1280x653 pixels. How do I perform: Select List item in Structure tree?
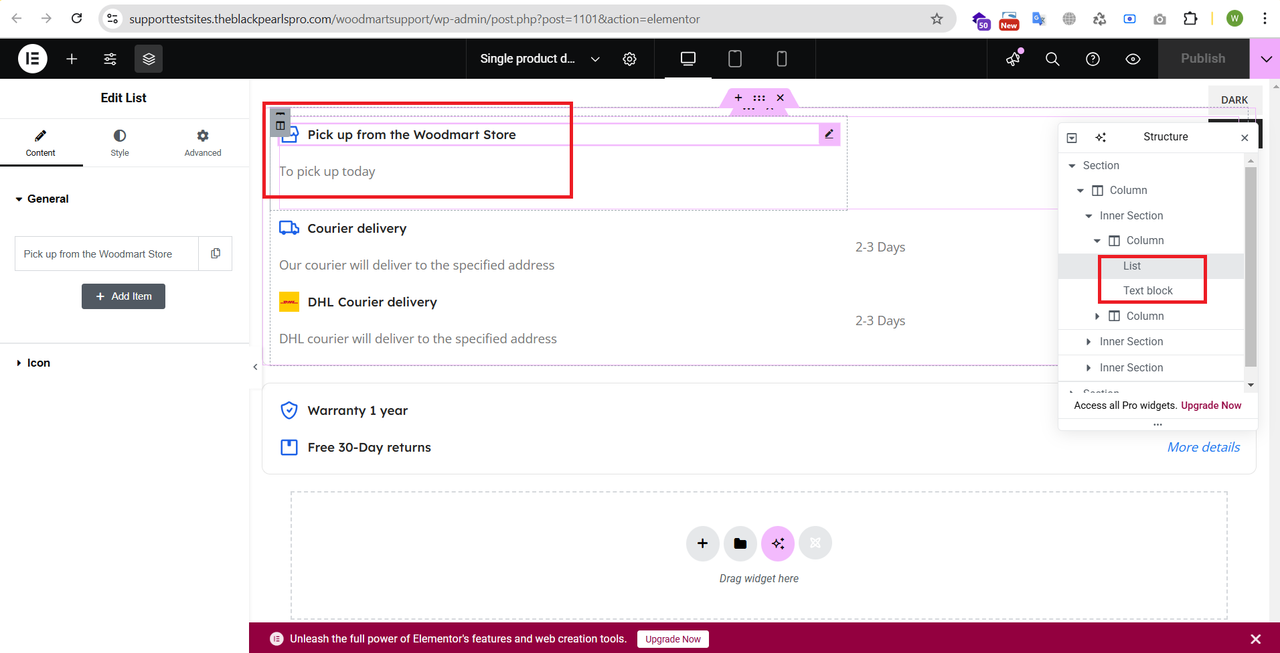1132,266
